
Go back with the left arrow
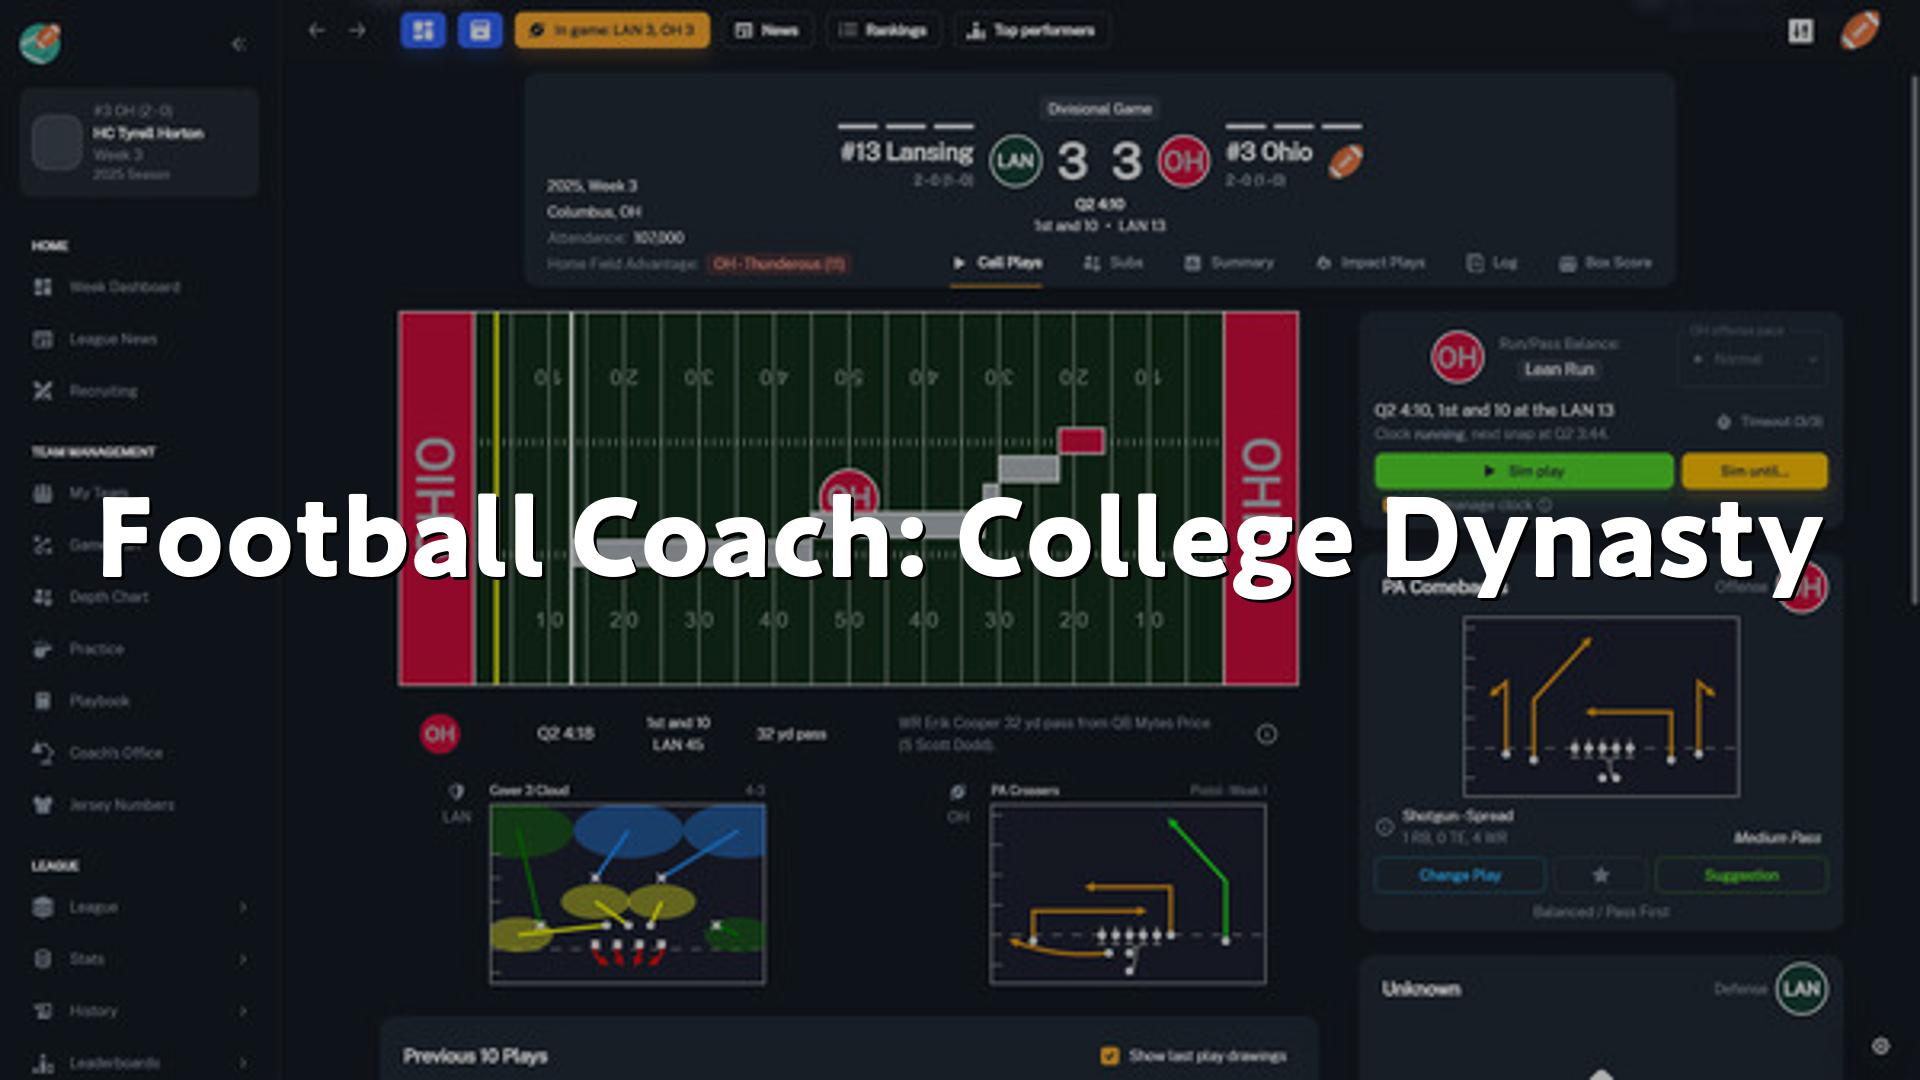317,31
